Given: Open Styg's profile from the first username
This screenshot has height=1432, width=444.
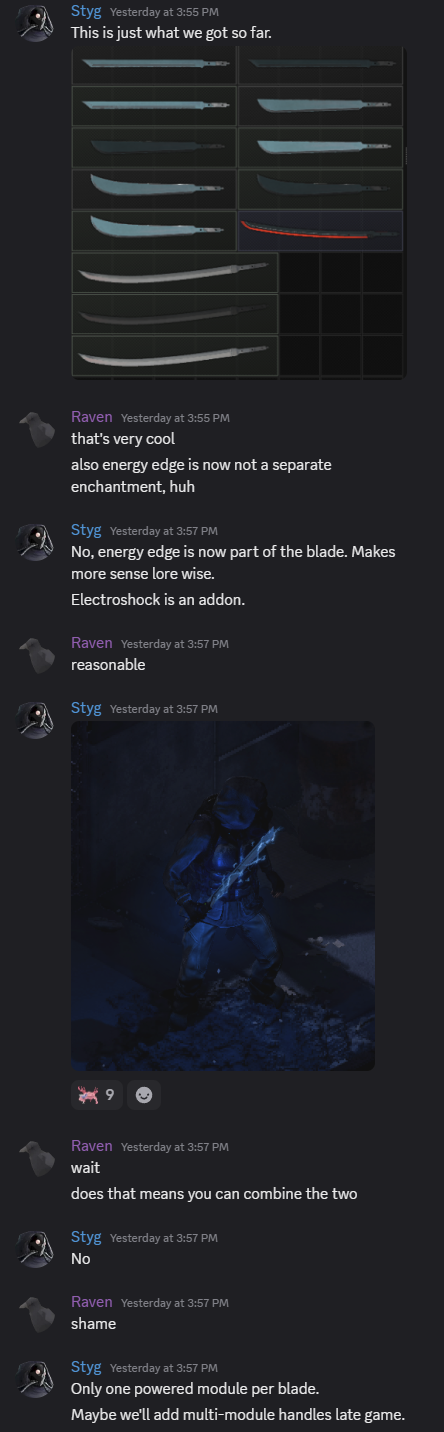Looking at the screenshot, I should (x=86, y=11).
